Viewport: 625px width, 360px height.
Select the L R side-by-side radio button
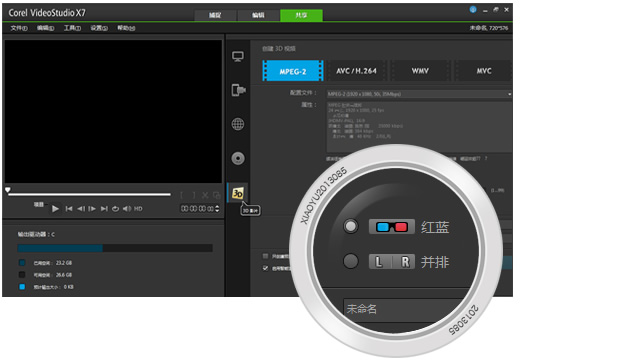pyautogui.click(x=351, y=262)
